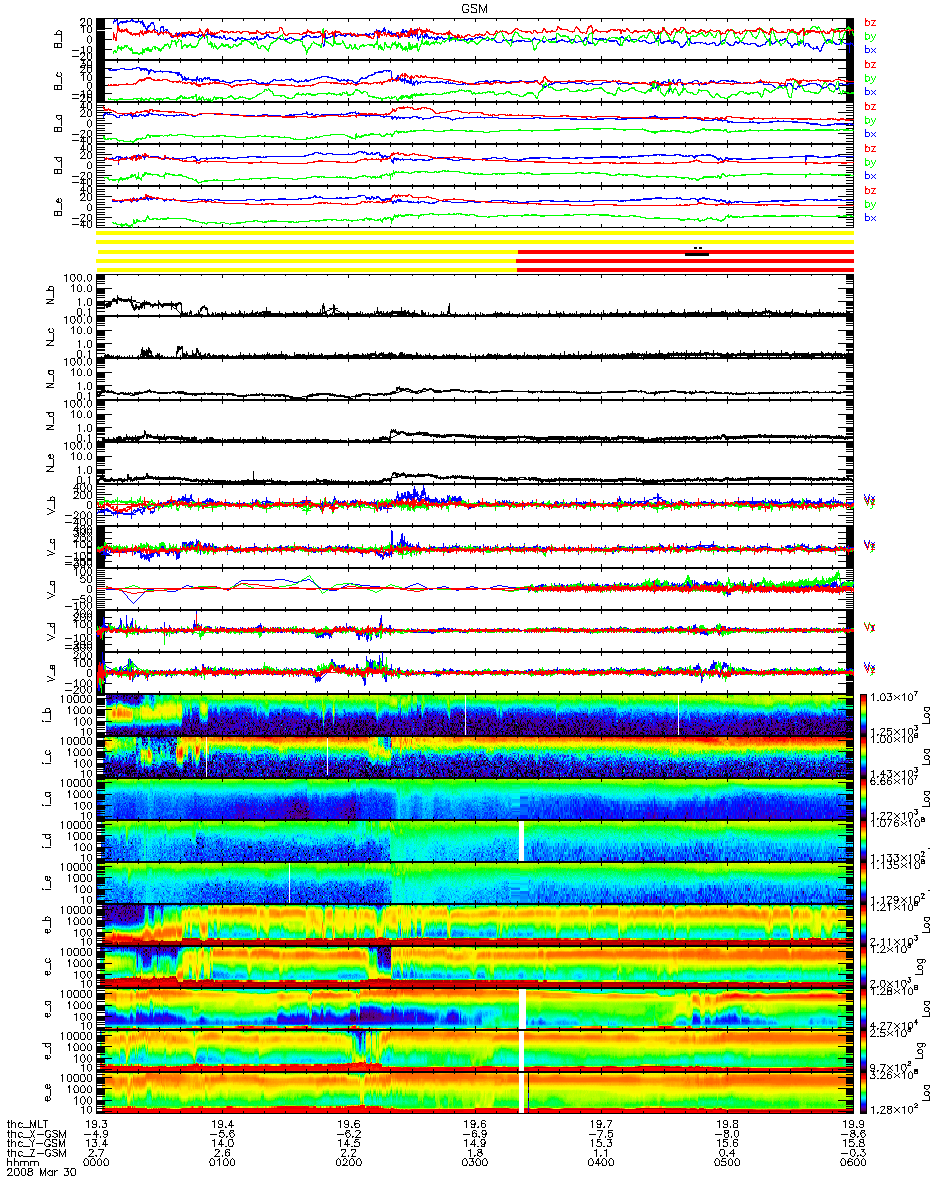Select the B_d axis label
930x1200 pixels.
(x=59, y=165)
